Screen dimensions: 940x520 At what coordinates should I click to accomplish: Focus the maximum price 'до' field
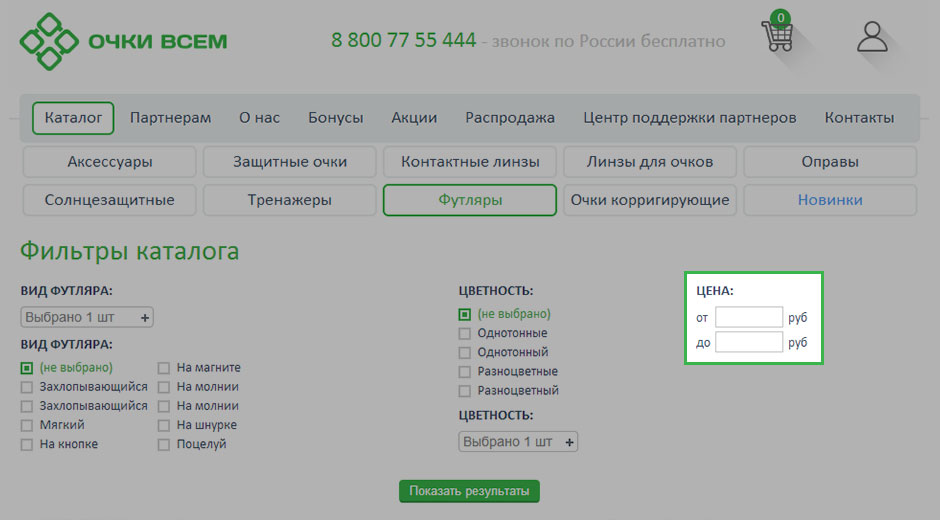(749, 343)
